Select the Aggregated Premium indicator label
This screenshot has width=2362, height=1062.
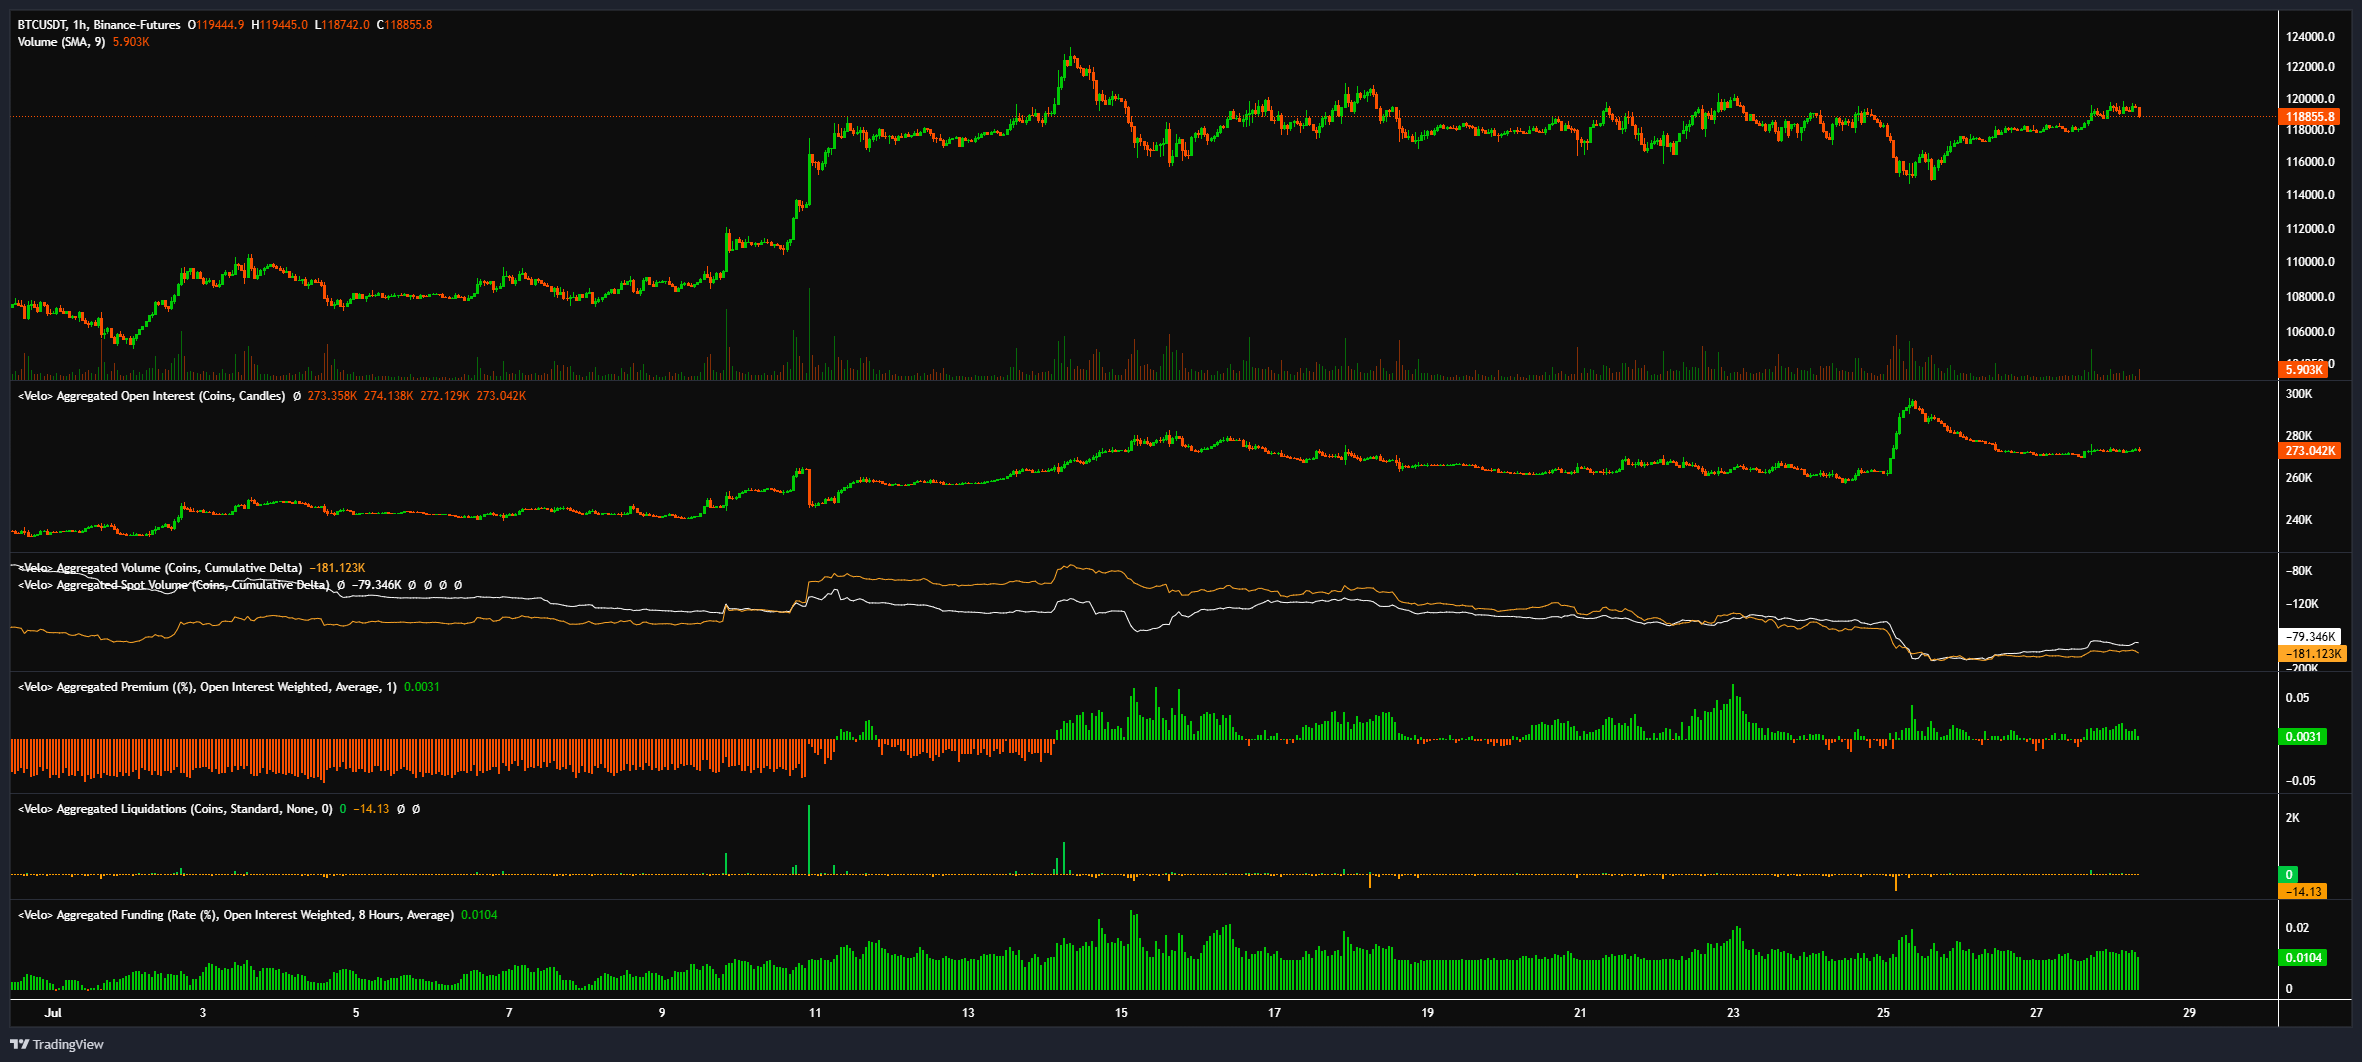pyautogui.click(x=207, y=687)
